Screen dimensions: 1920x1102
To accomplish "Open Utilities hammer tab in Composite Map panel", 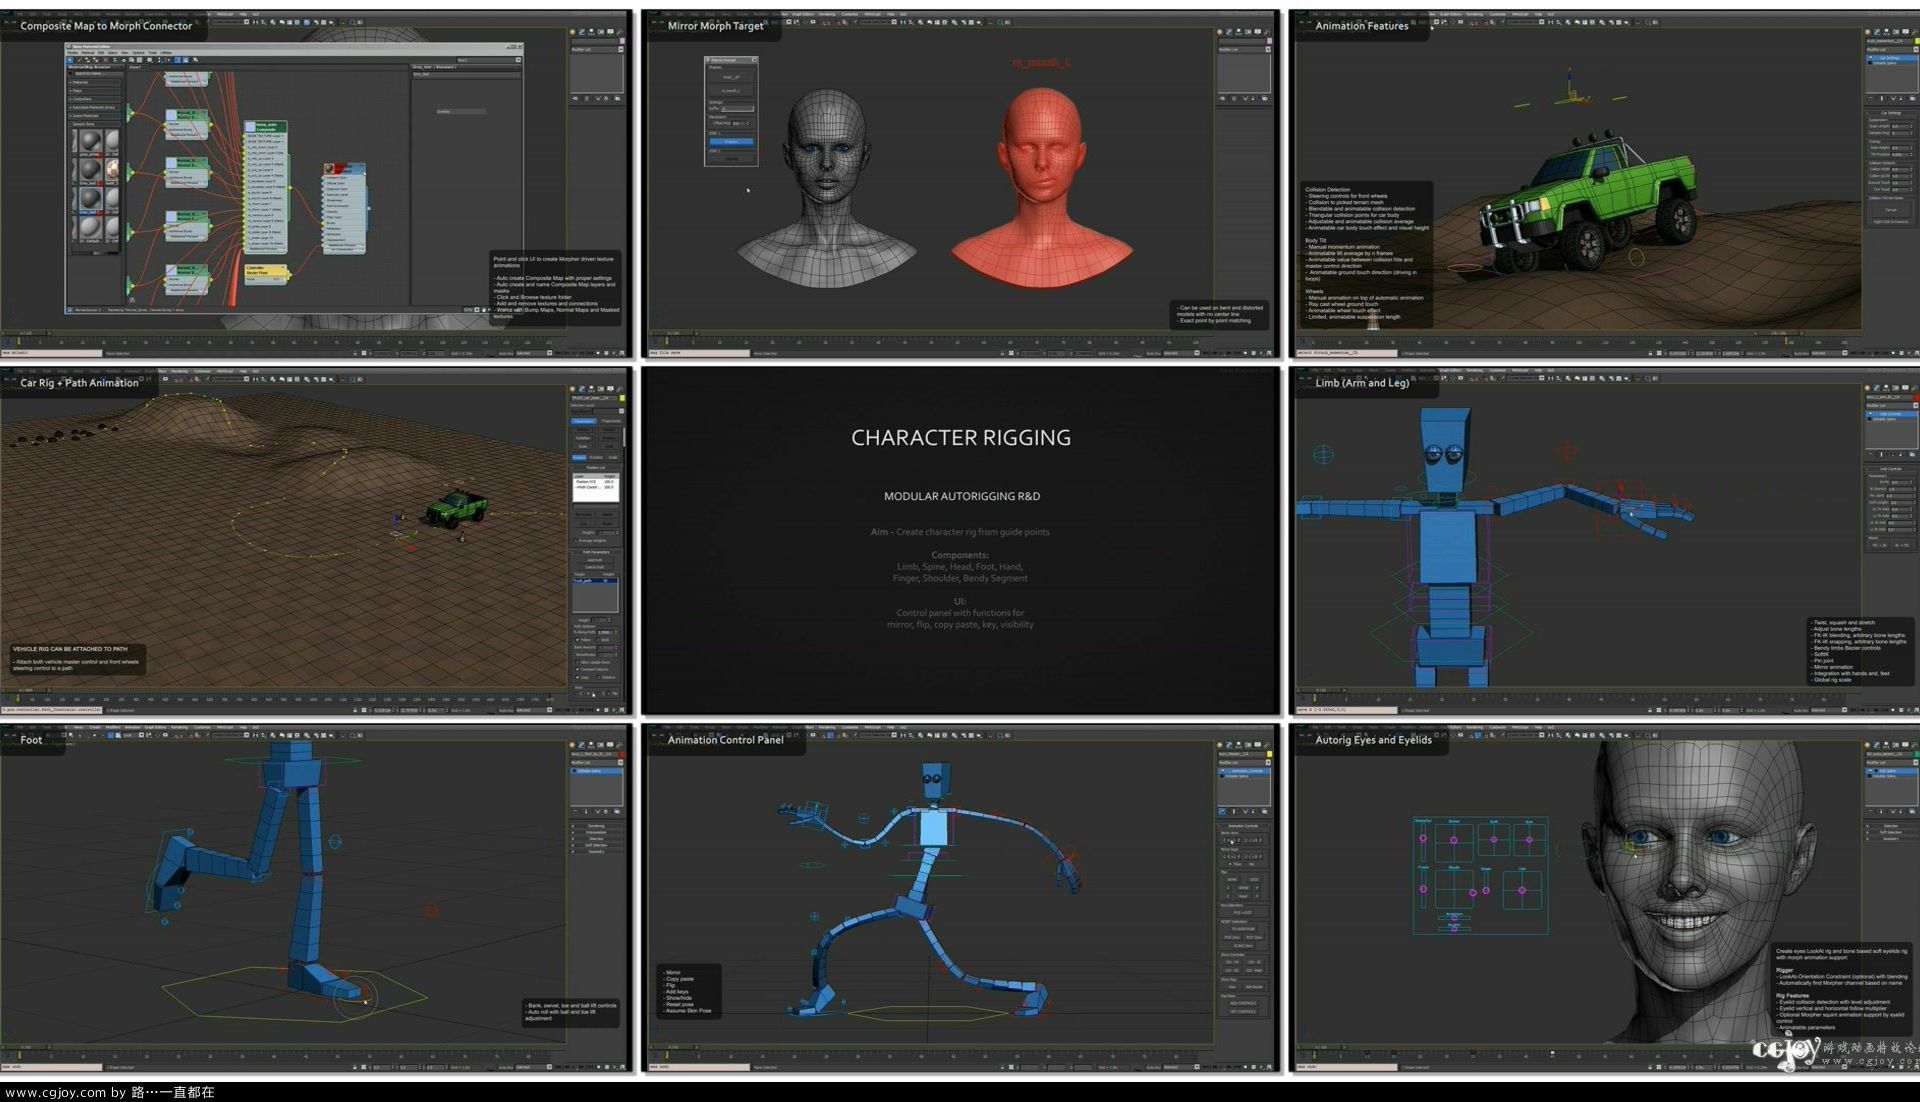I will click(620, 32).
